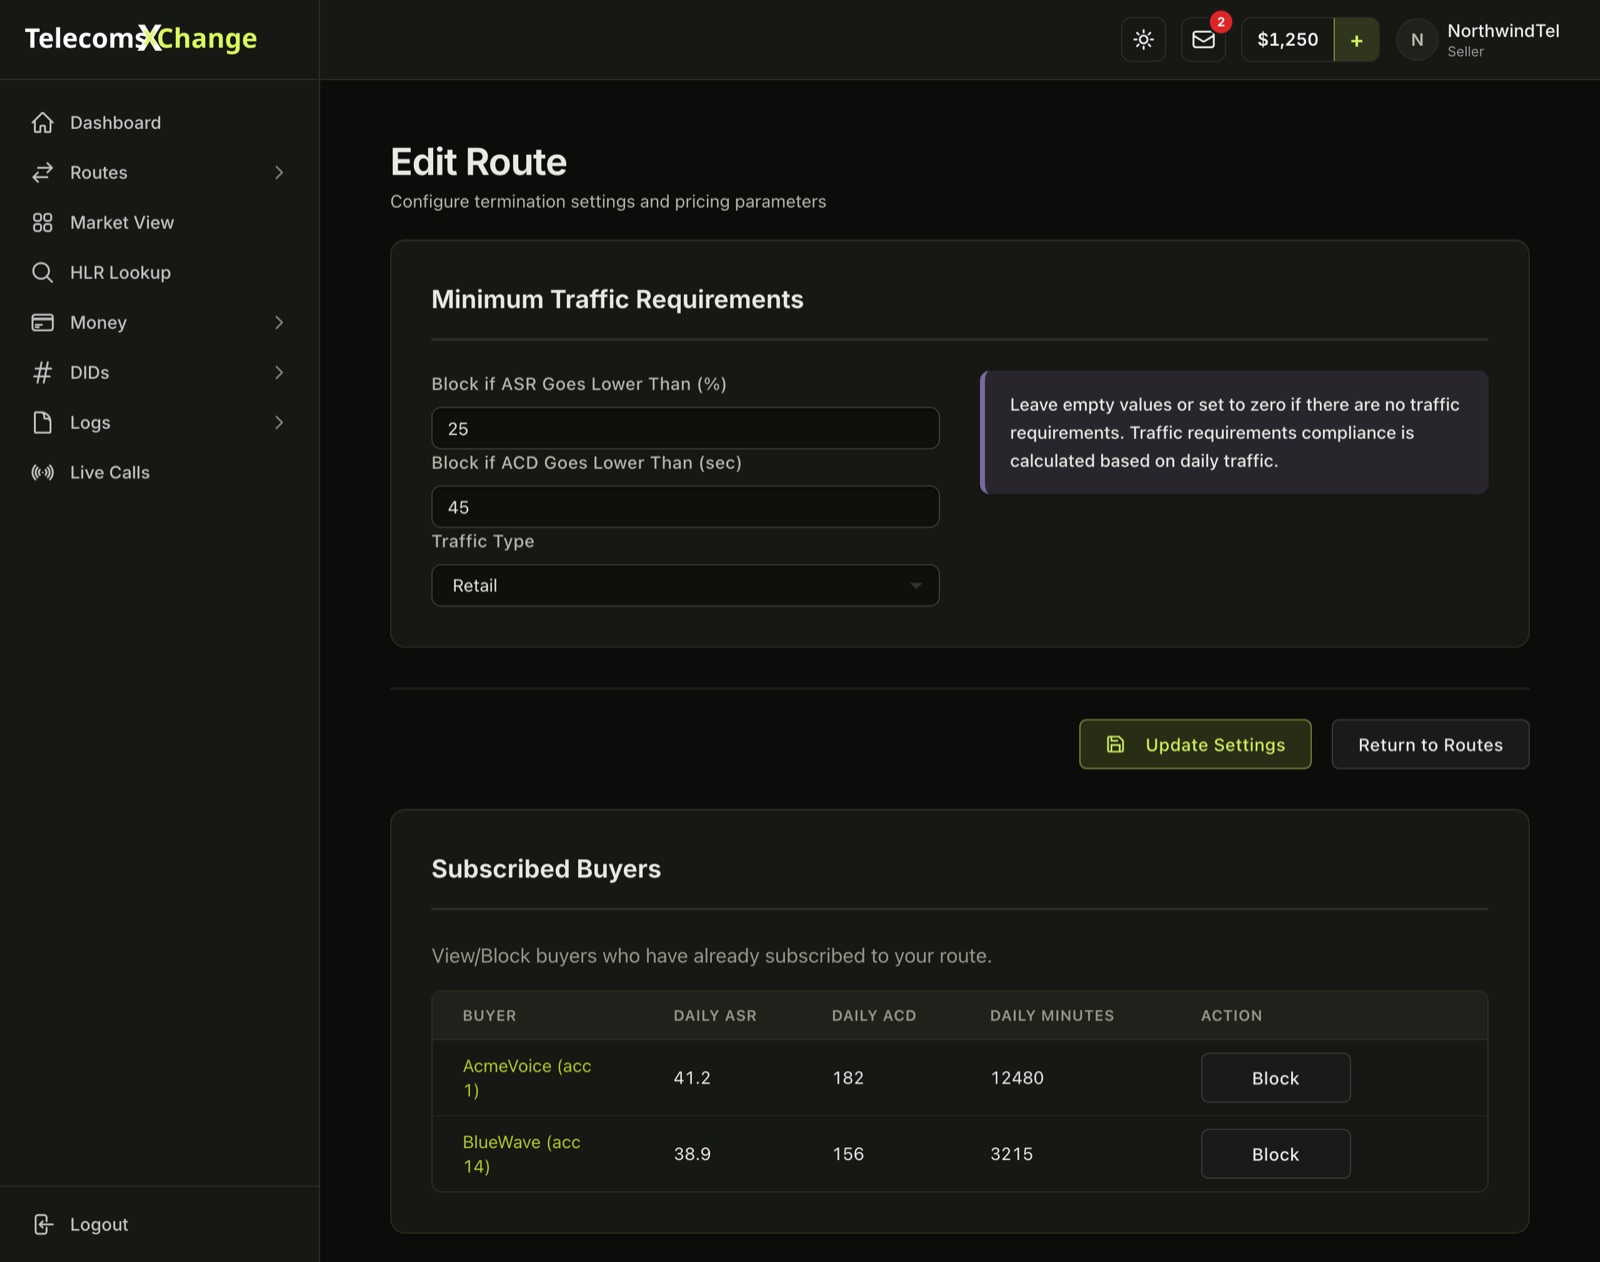
Task: Click the ASR threshold field showing 25
Action: [x=685, y=428]
